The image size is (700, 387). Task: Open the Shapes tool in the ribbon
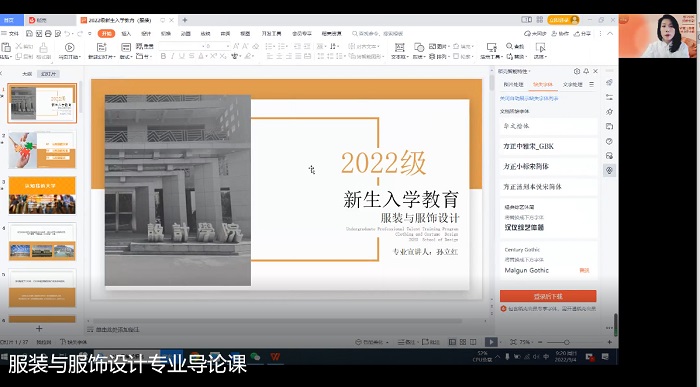tap(419, 47)
